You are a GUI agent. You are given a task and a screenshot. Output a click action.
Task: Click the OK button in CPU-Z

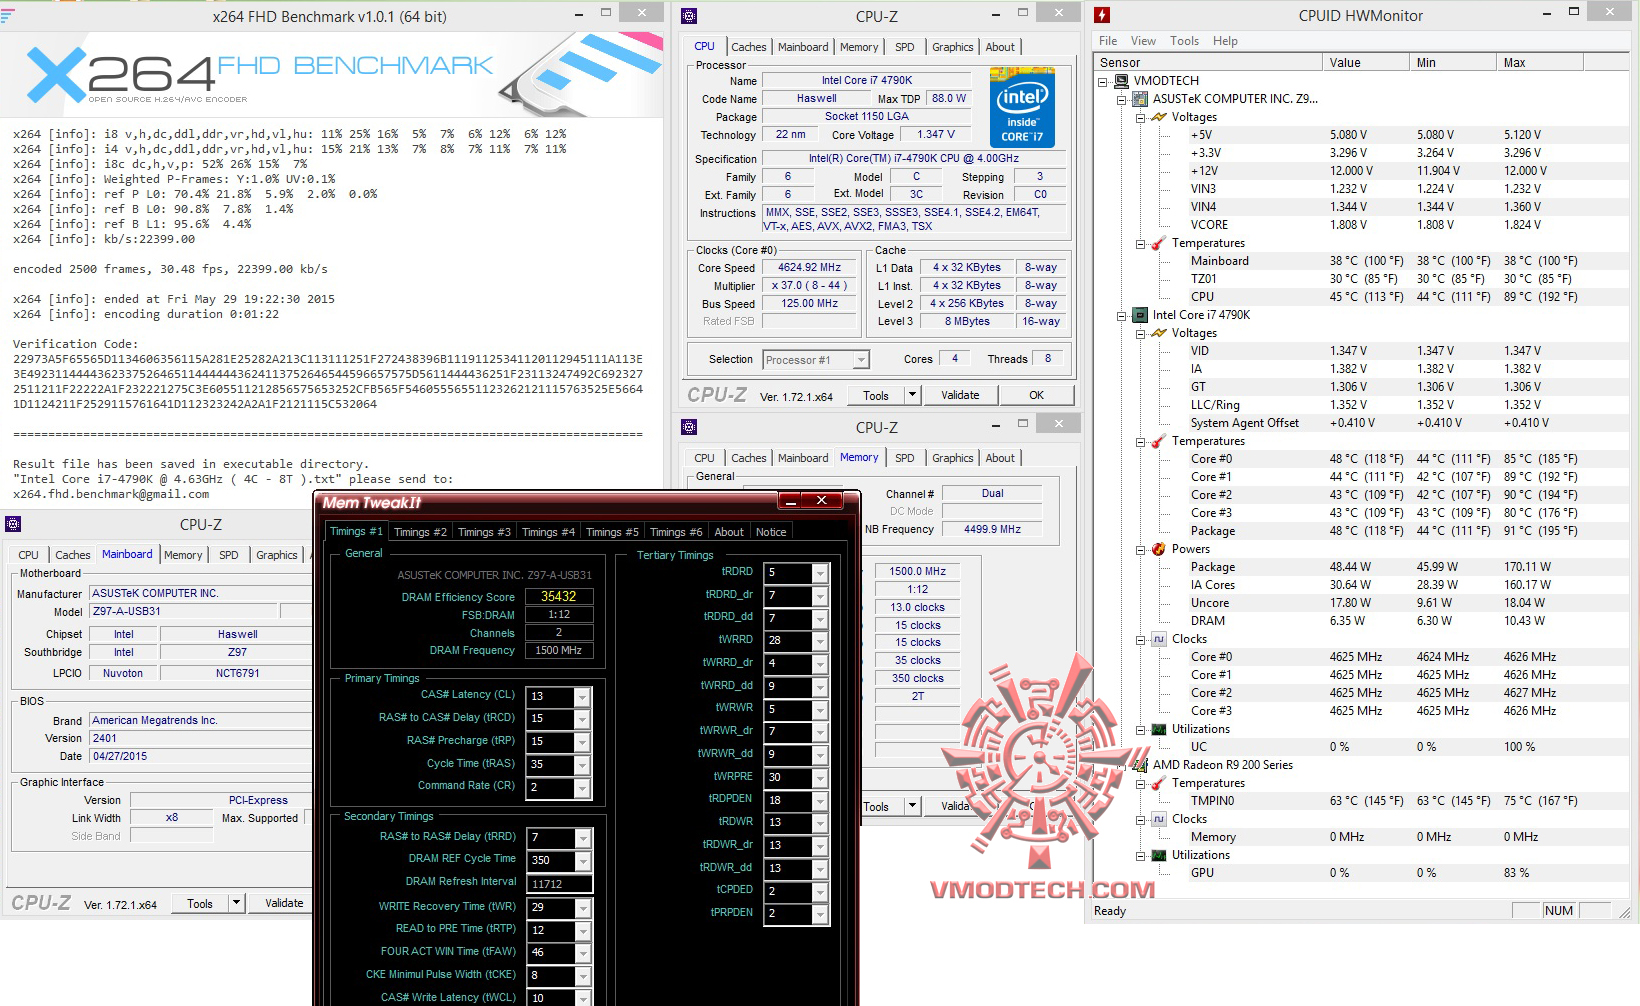(x=1037, y=395)
